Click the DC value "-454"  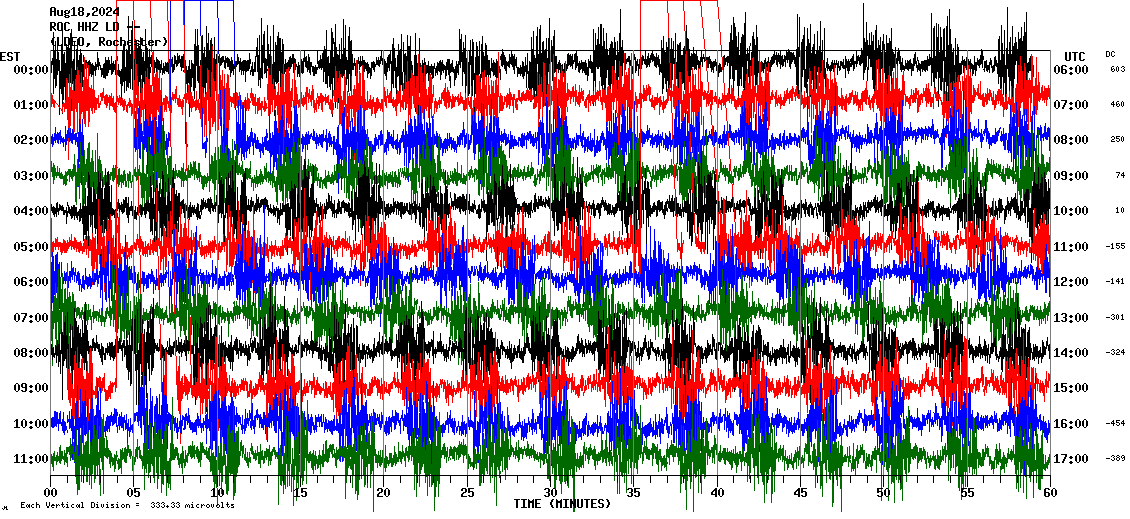click(1115, 423)
